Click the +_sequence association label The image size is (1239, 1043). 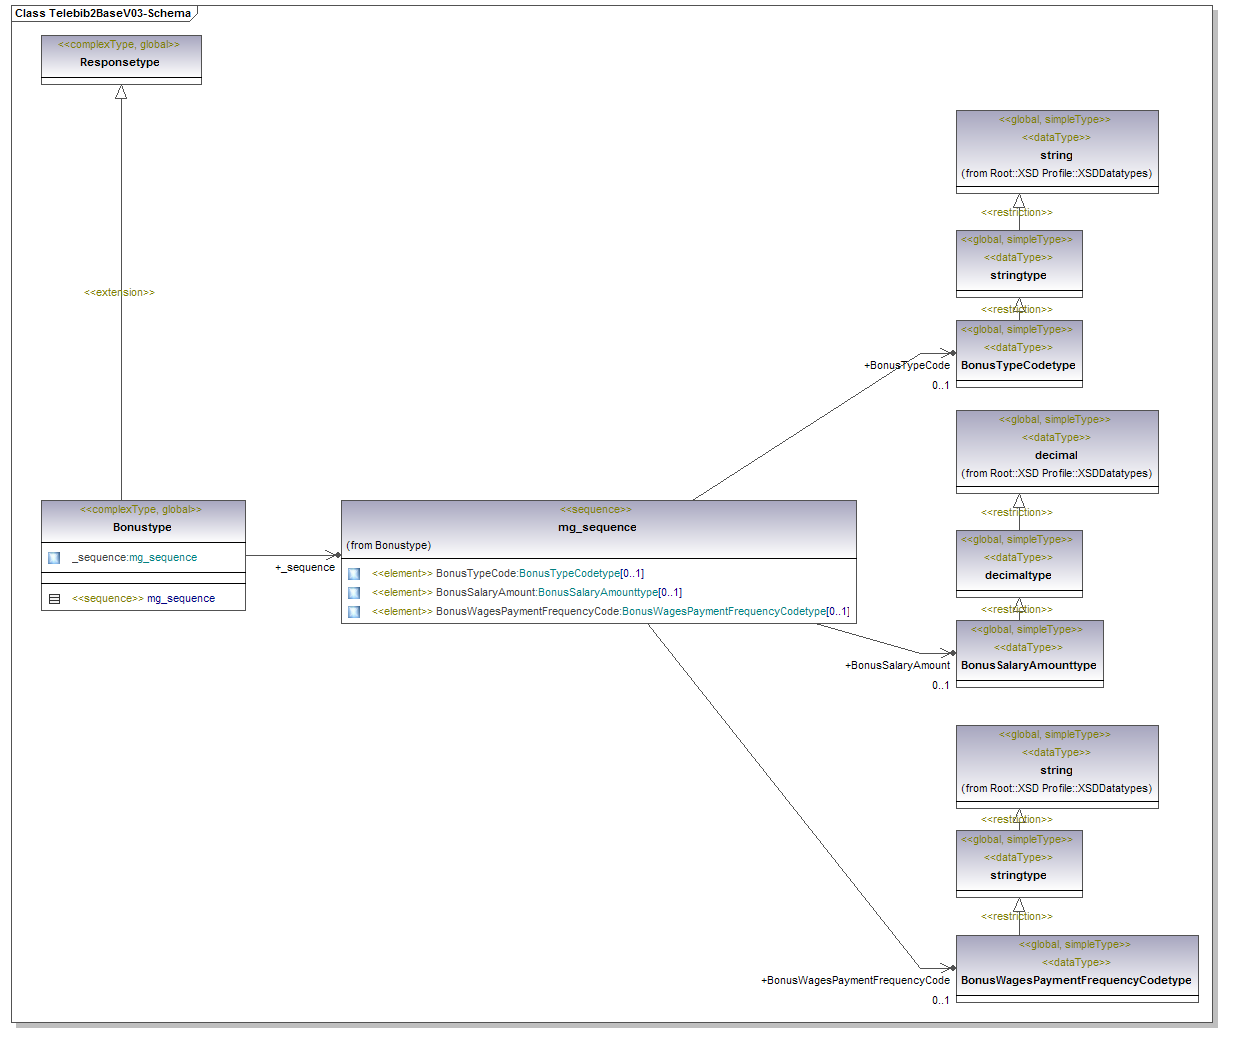[x=305, y=568]
